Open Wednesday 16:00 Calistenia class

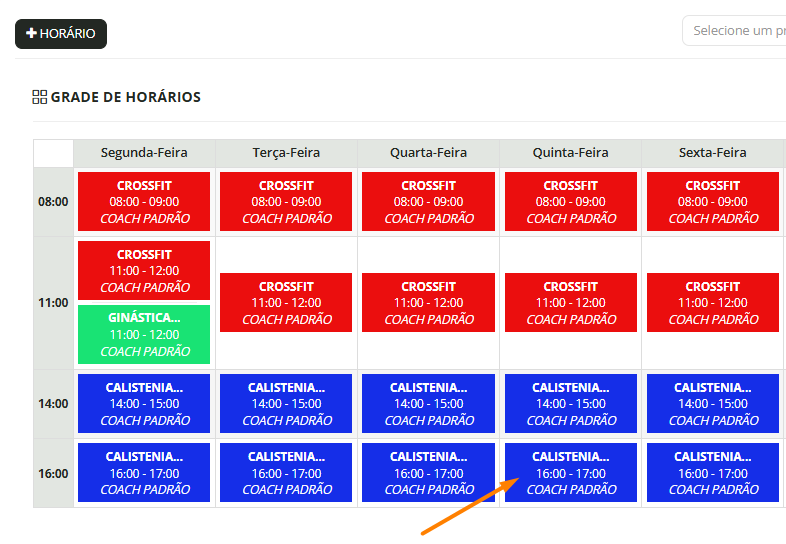coord(428,472)
